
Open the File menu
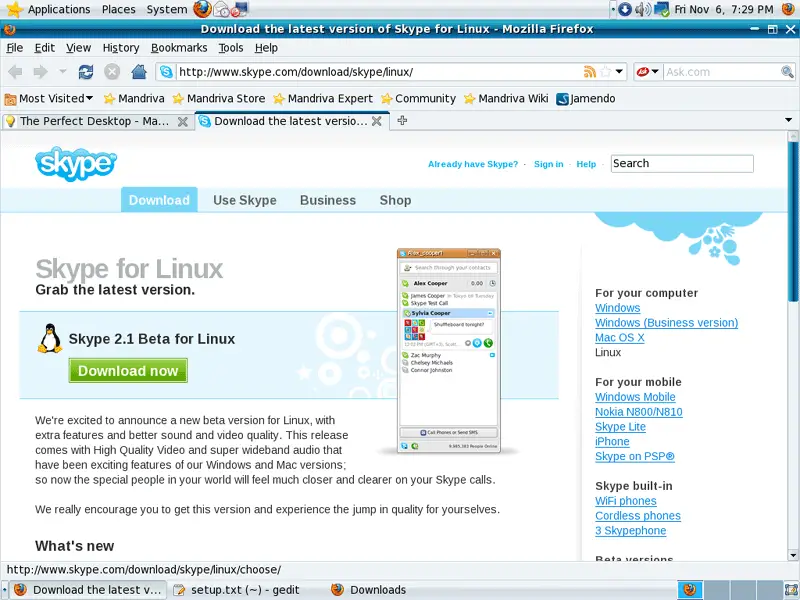point(14,48)
